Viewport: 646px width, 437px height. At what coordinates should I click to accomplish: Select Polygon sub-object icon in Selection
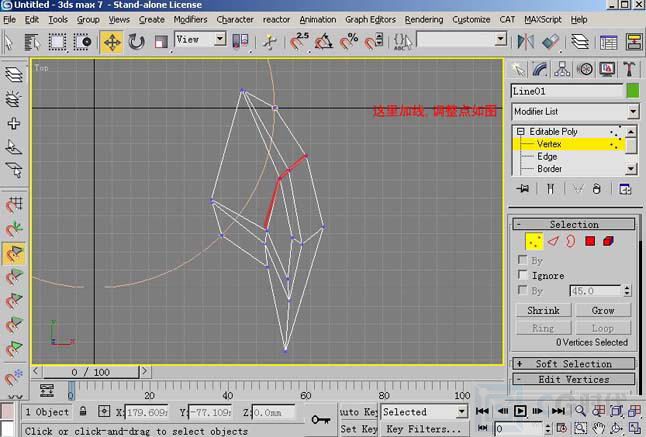[x=590, y=241]
